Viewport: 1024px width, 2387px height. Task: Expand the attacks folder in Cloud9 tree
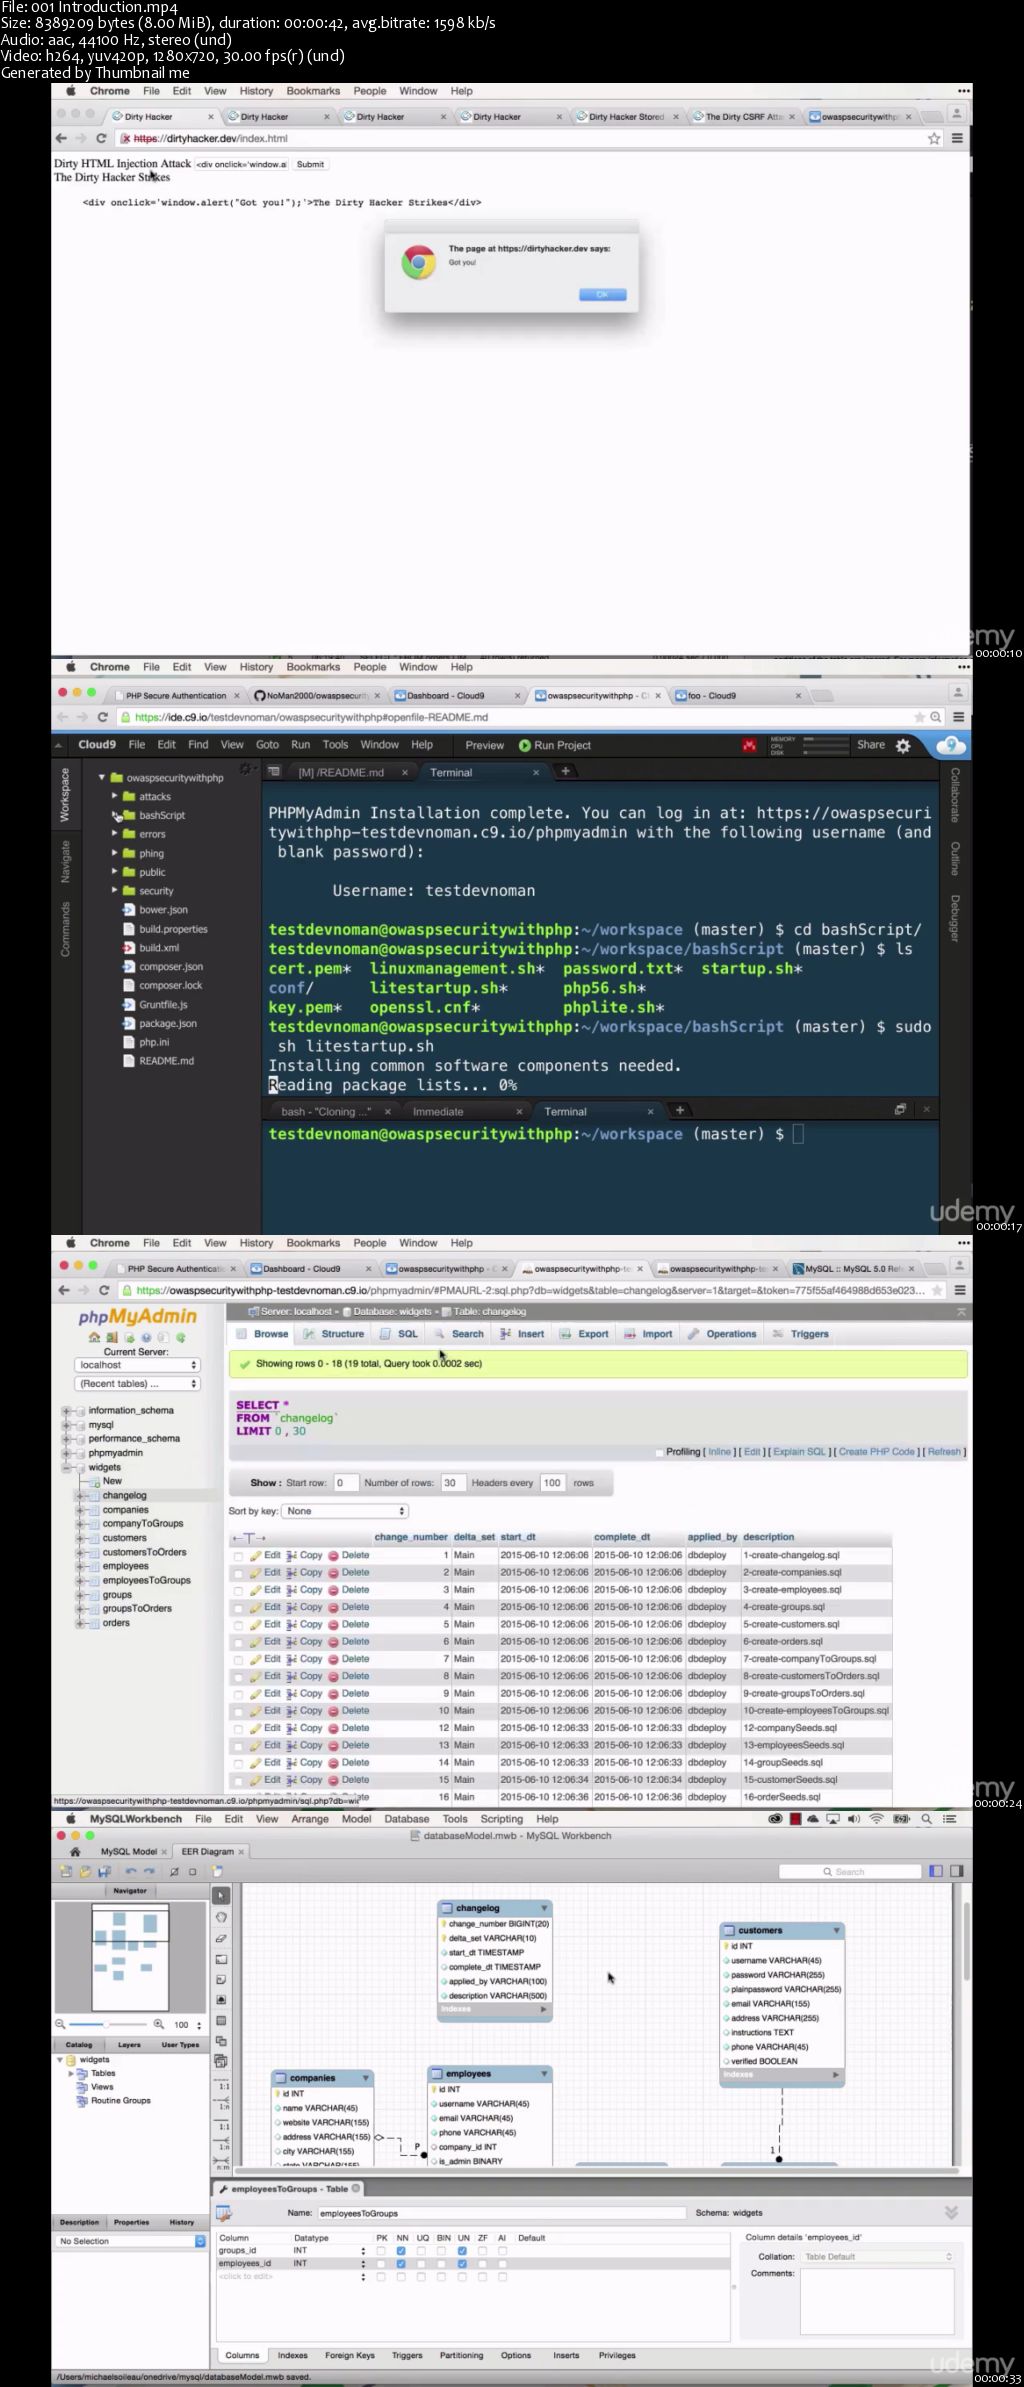[115, 796]
